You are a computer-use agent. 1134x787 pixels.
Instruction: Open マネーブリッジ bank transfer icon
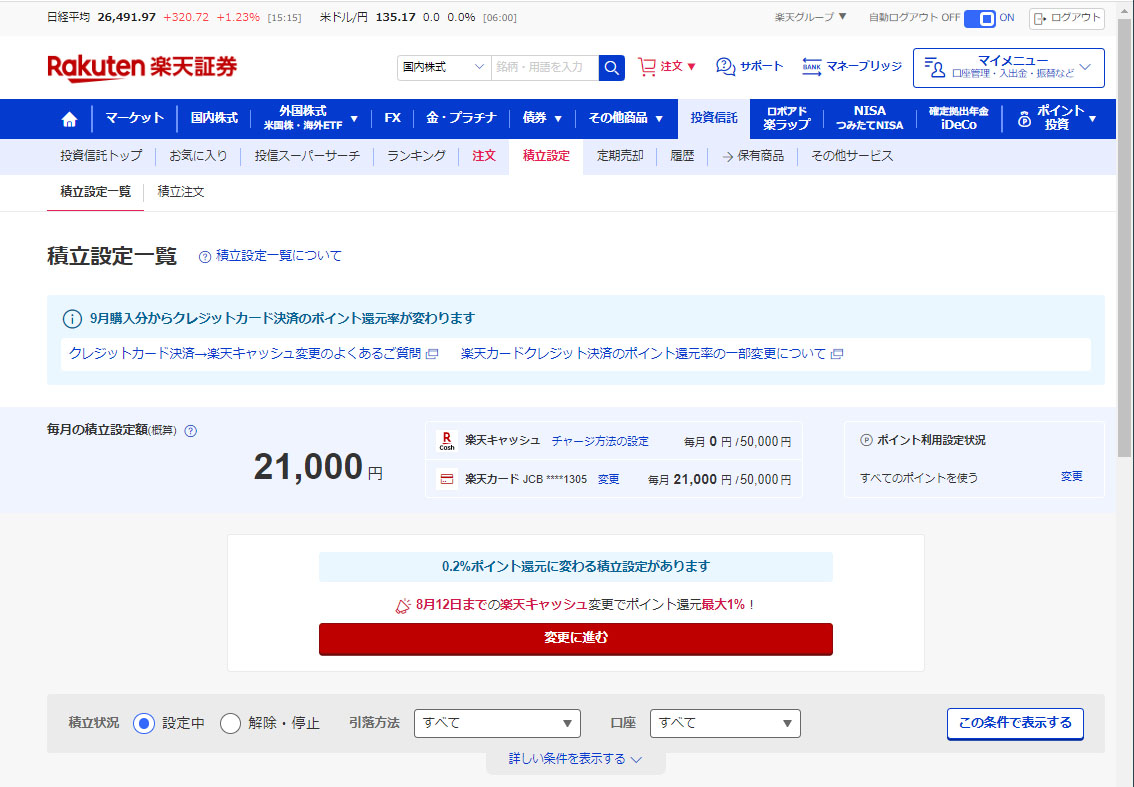click(811, 67)
